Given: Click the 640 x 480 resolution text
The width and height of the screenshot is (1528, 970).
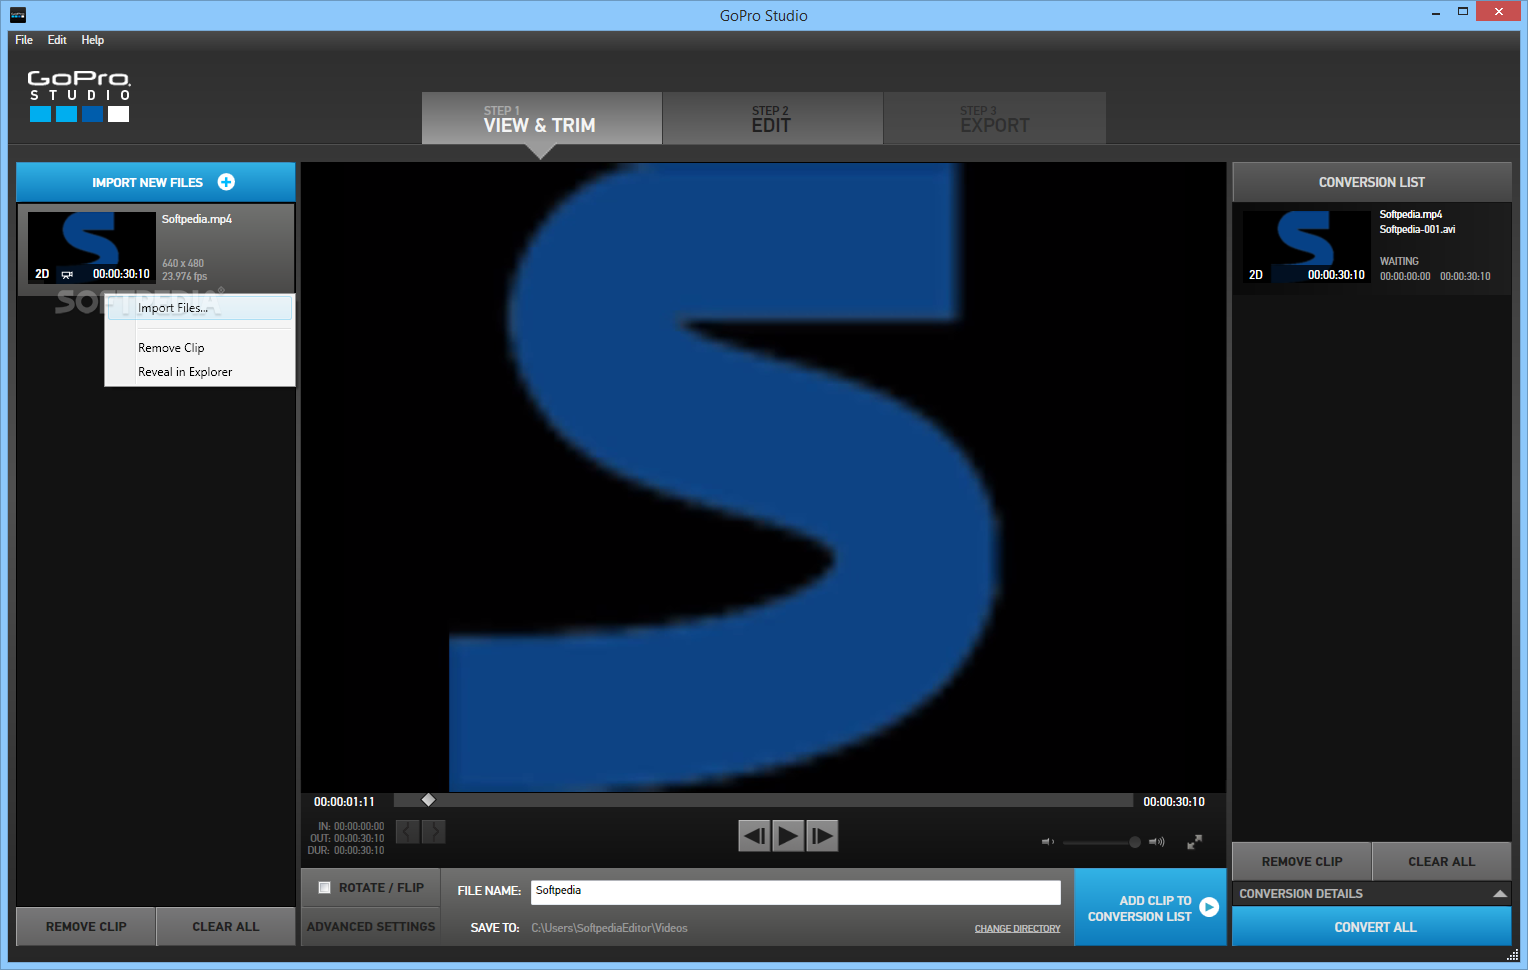Looking at the screenshot, I should pyautogui.click(x=183, y=264).
